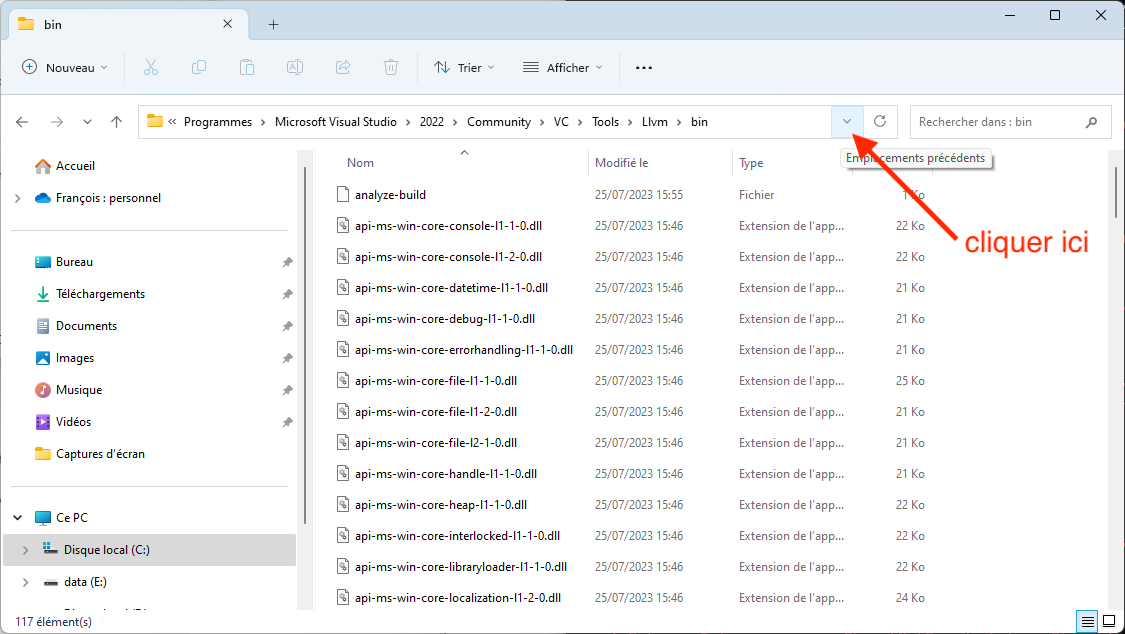Click the Cut scissors icon in toolbar
1125x634 pixels.
click(151, 67)
